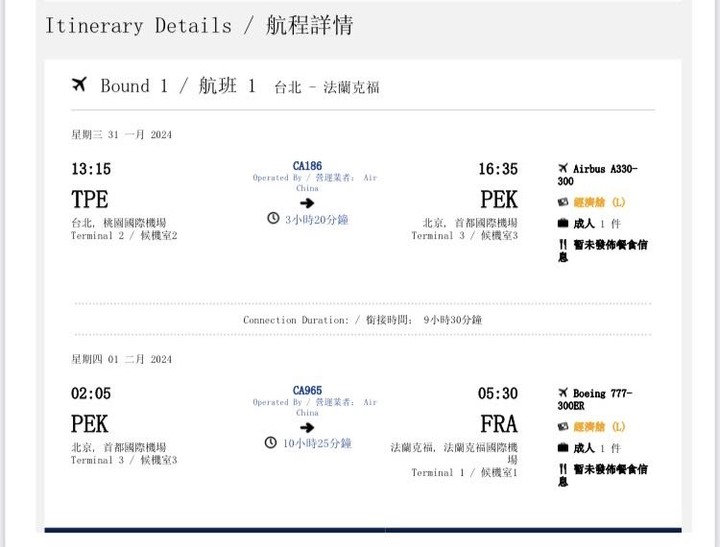Click the ticket icon beside second 經濟艙 (L)
The height and width of the screenshot is (547, 720).
coord(562,427)
